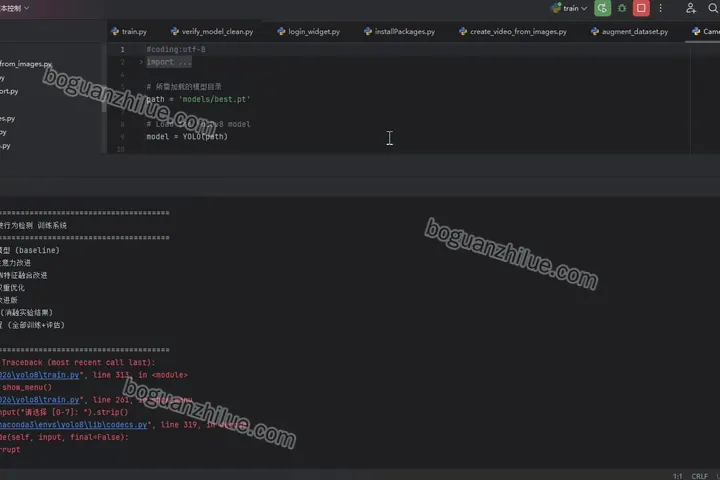Click 'model = YOLO(path)' code line
The image size is (720, 480).
pyautogui.click(x=187, y=136)
